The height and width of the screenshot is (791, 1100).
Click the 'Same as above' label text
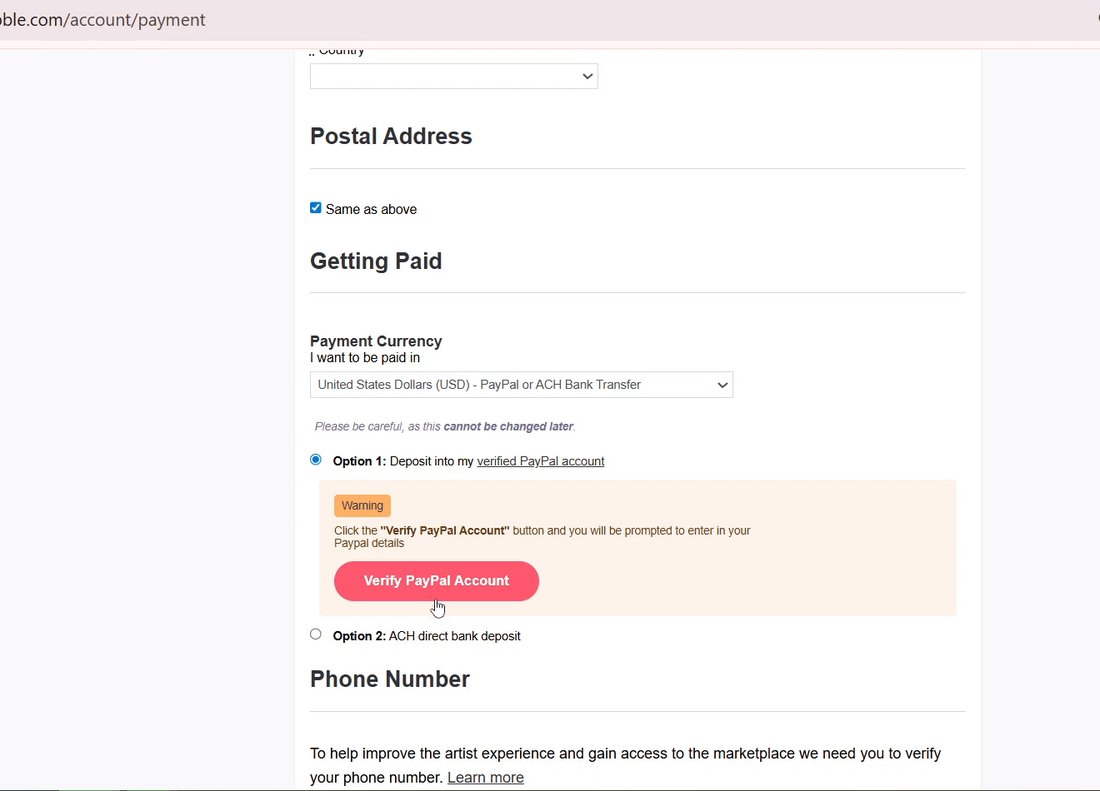click(371, 209)
